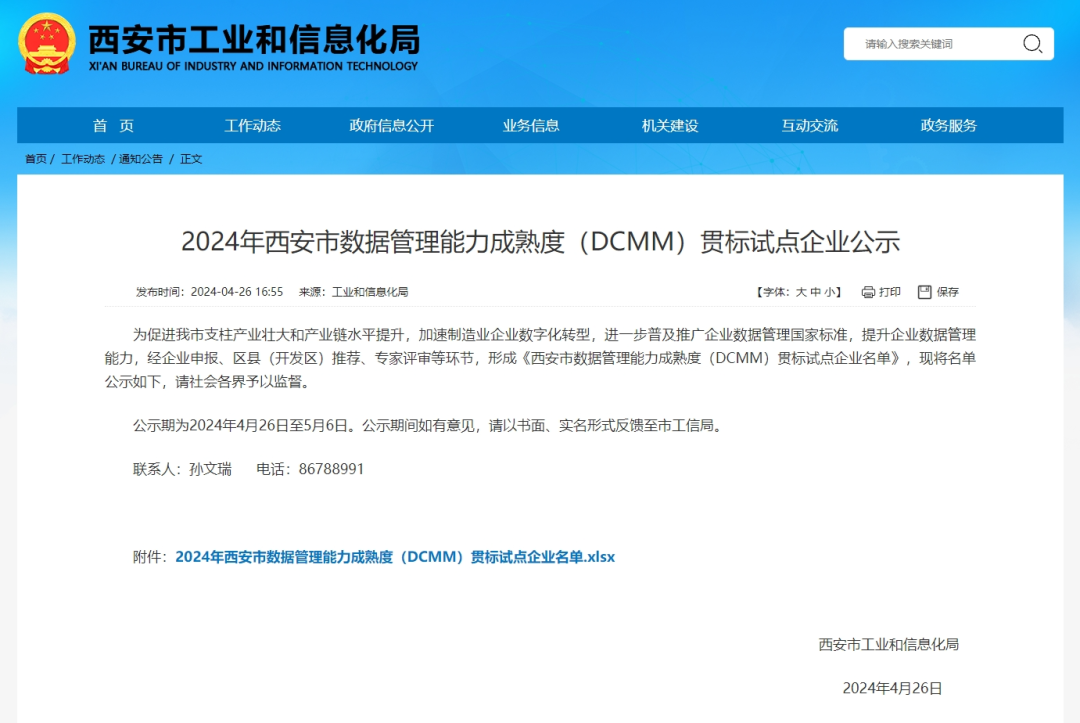Click the 工作动态 breadcrumb link
1080x723 pixels.
pyautogui.click(x=83, y=159)
